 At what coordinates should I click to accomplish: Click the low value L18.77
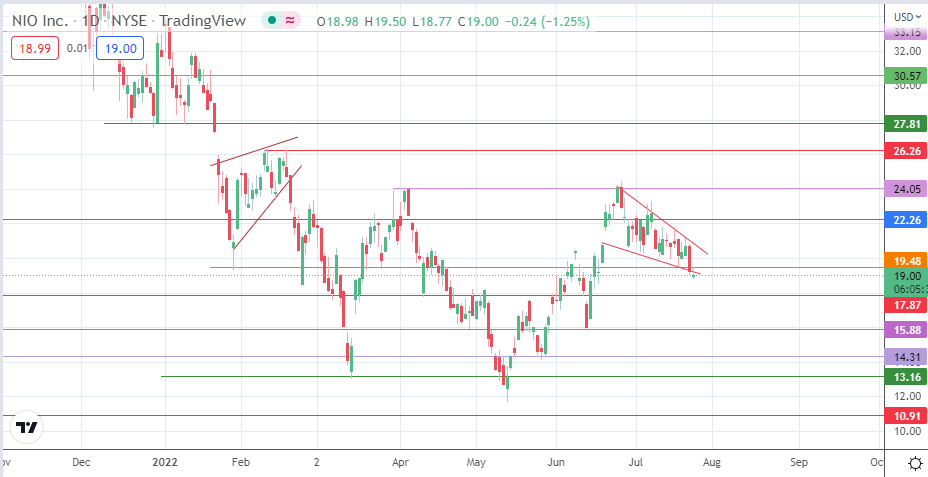tap(432, 22)
